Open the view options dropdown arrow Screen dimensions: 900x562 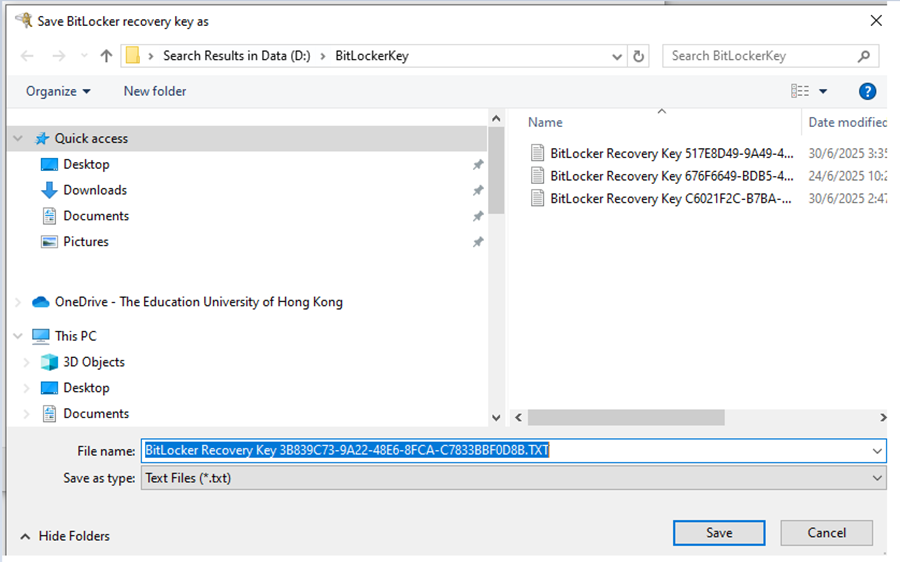[823, 91]
